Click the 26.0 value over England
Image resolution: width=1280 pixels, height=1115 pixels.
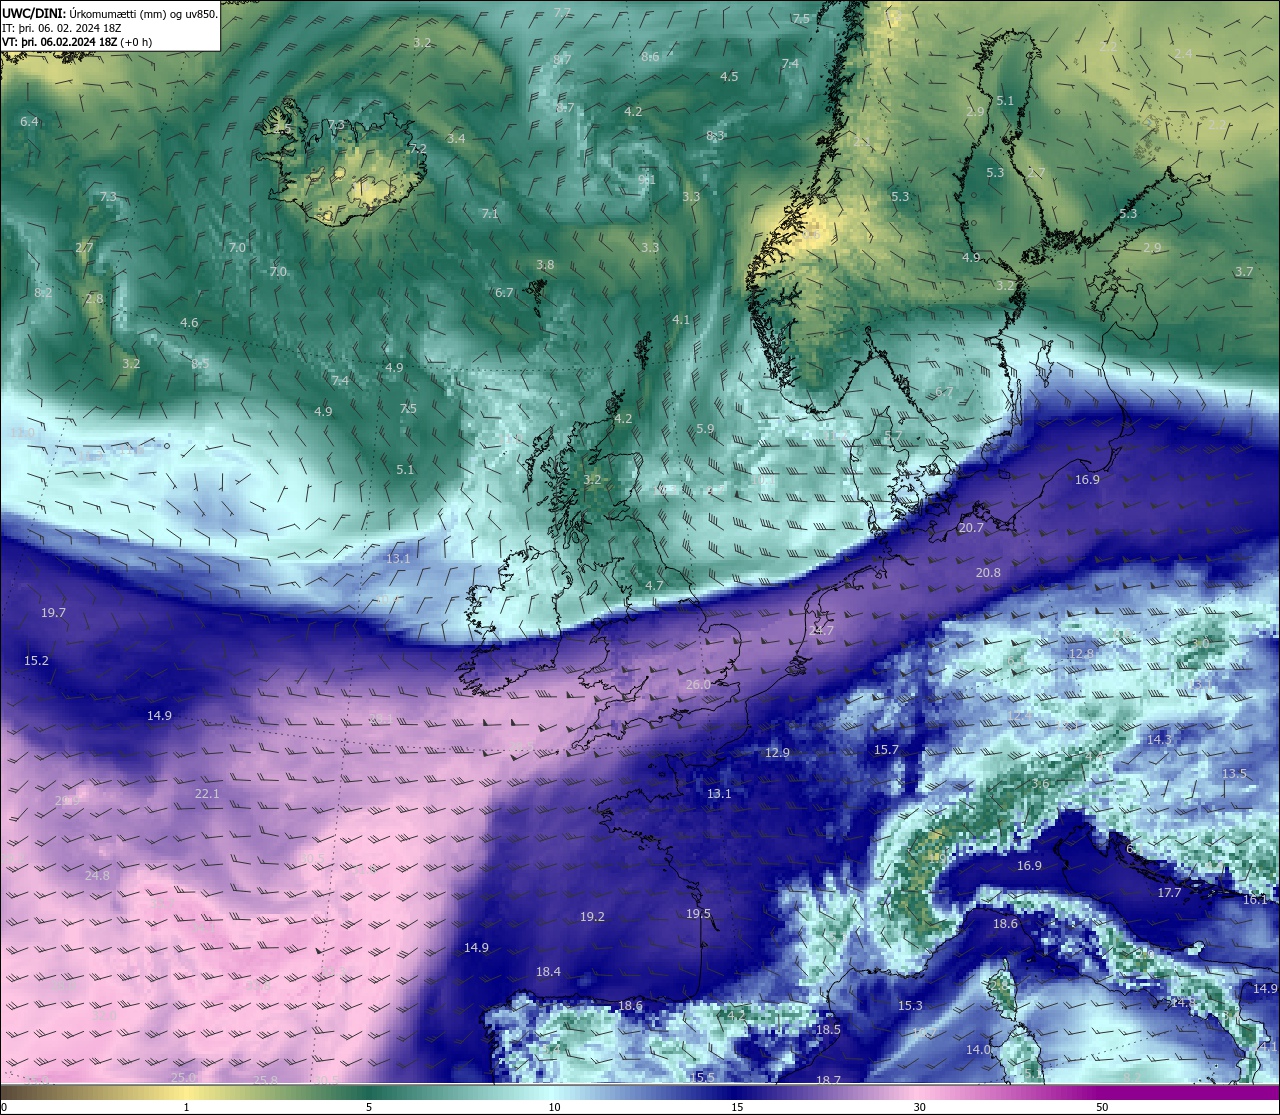698,685
